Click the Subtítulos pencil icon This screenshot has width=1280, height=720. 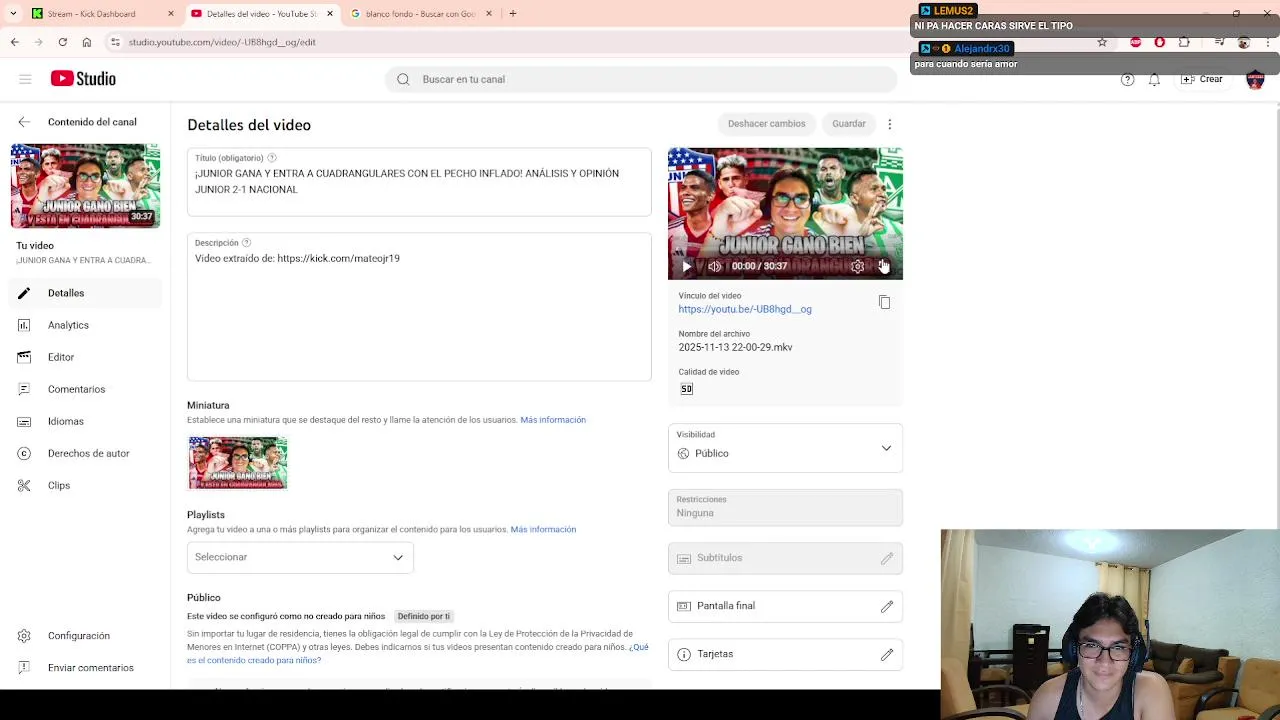(x=886, y=558)
